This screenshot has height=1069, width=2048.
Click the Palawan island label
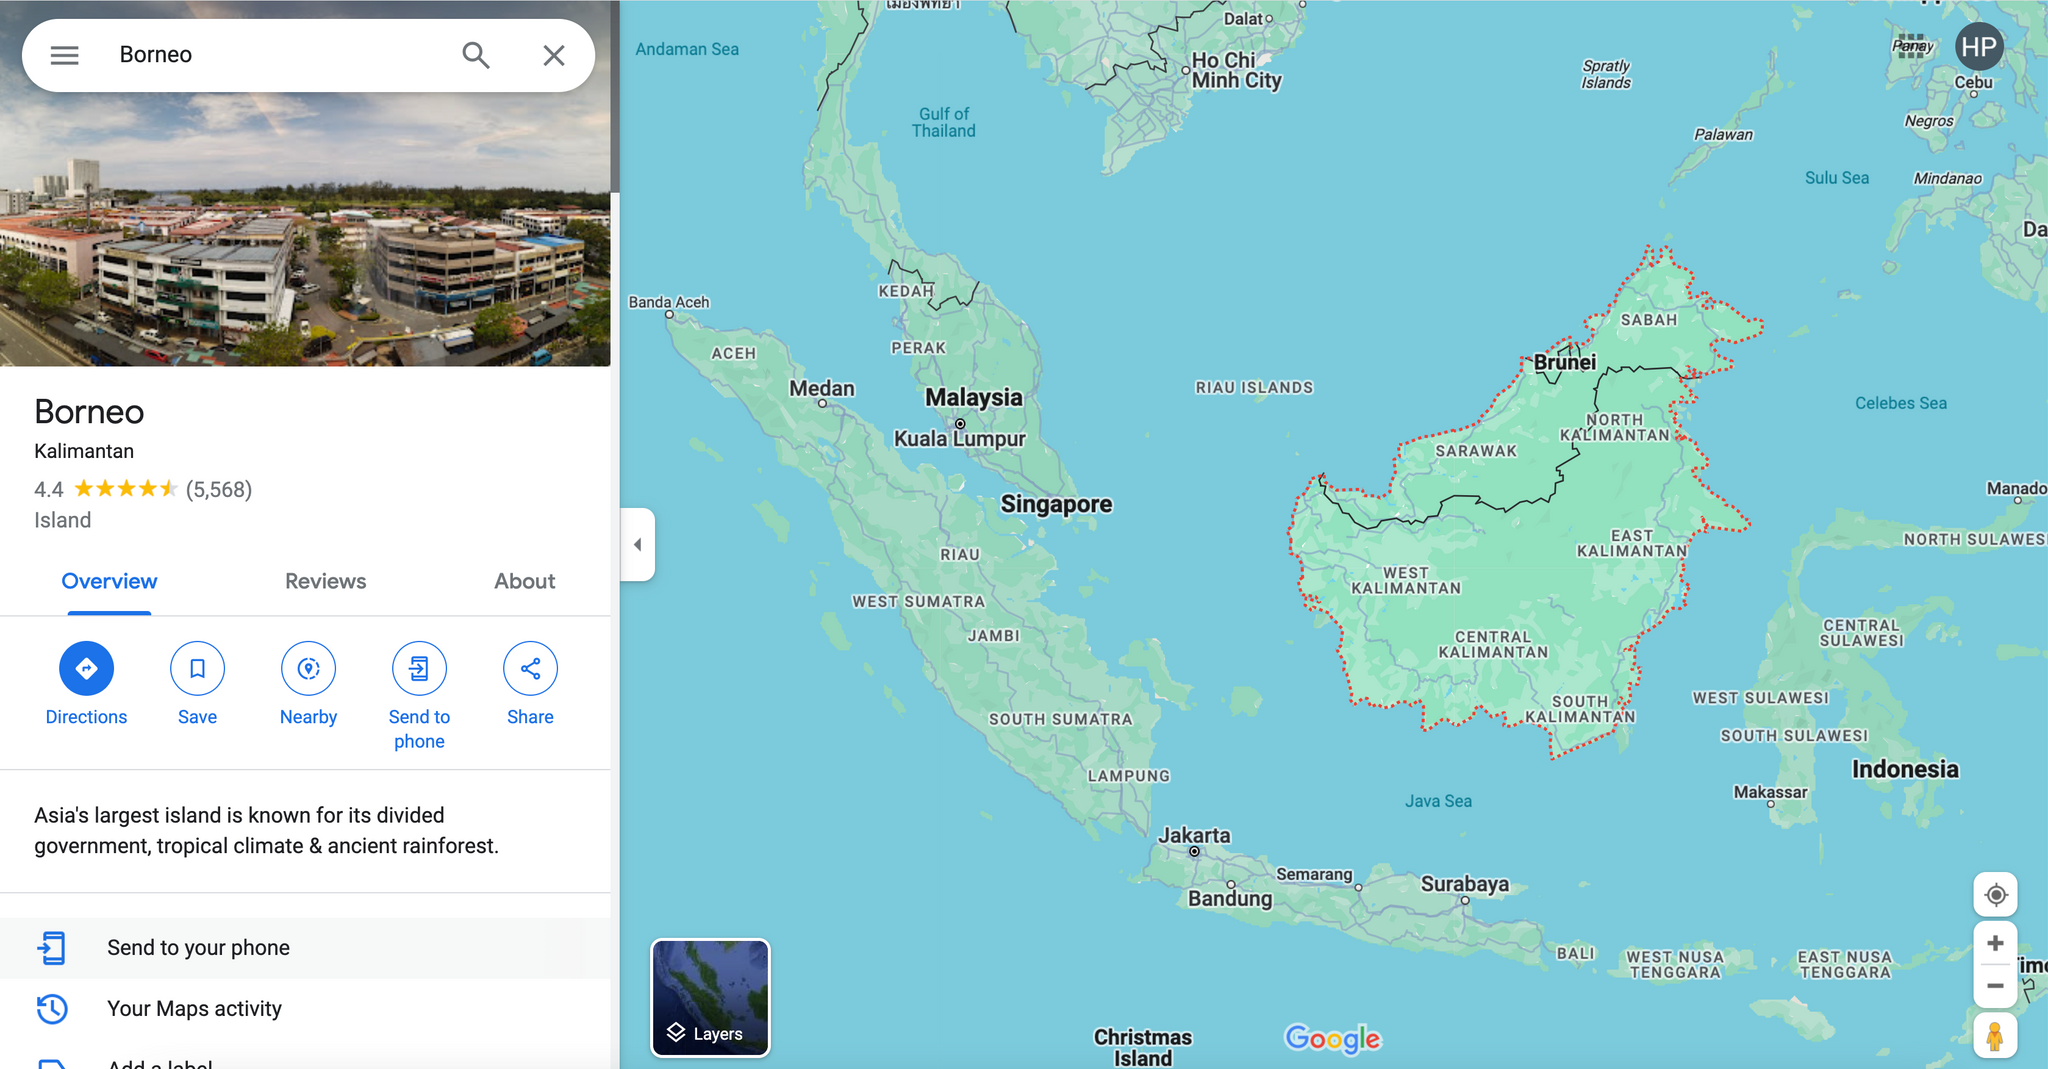tap(1723, 134)
